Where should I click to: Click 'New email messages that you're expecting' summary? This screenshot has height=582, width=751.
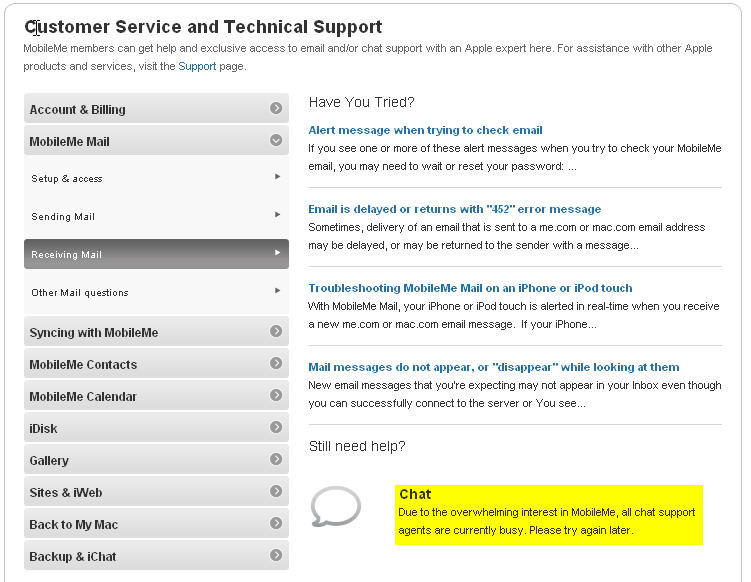pos(515,394)
